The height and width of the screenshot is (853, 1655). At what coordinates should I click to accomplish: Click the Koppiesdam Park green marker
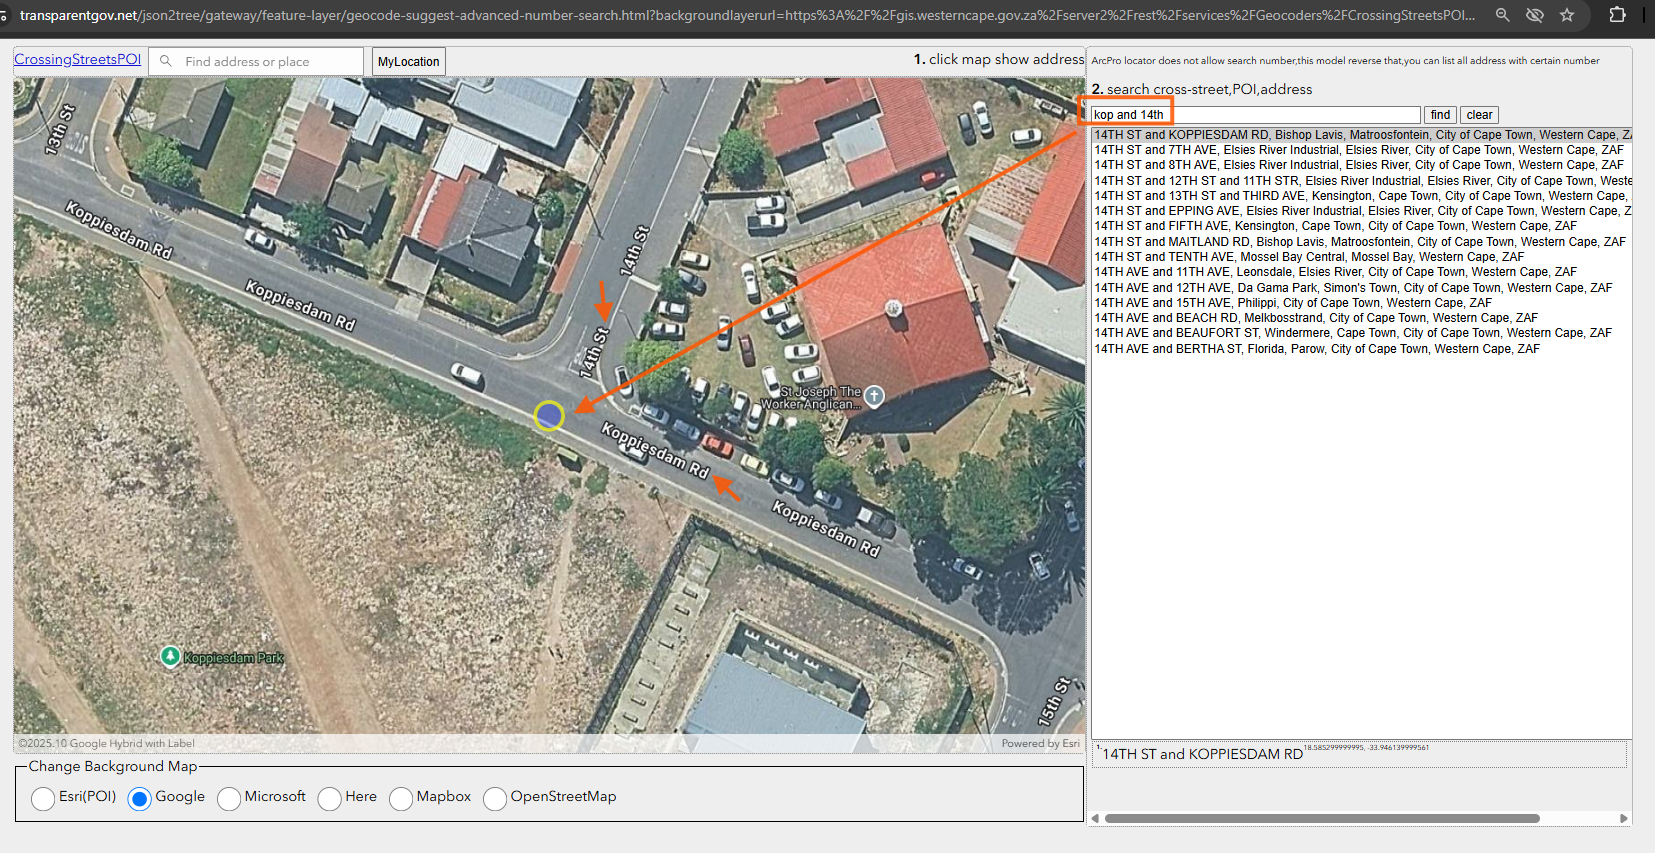pos(170,656)
